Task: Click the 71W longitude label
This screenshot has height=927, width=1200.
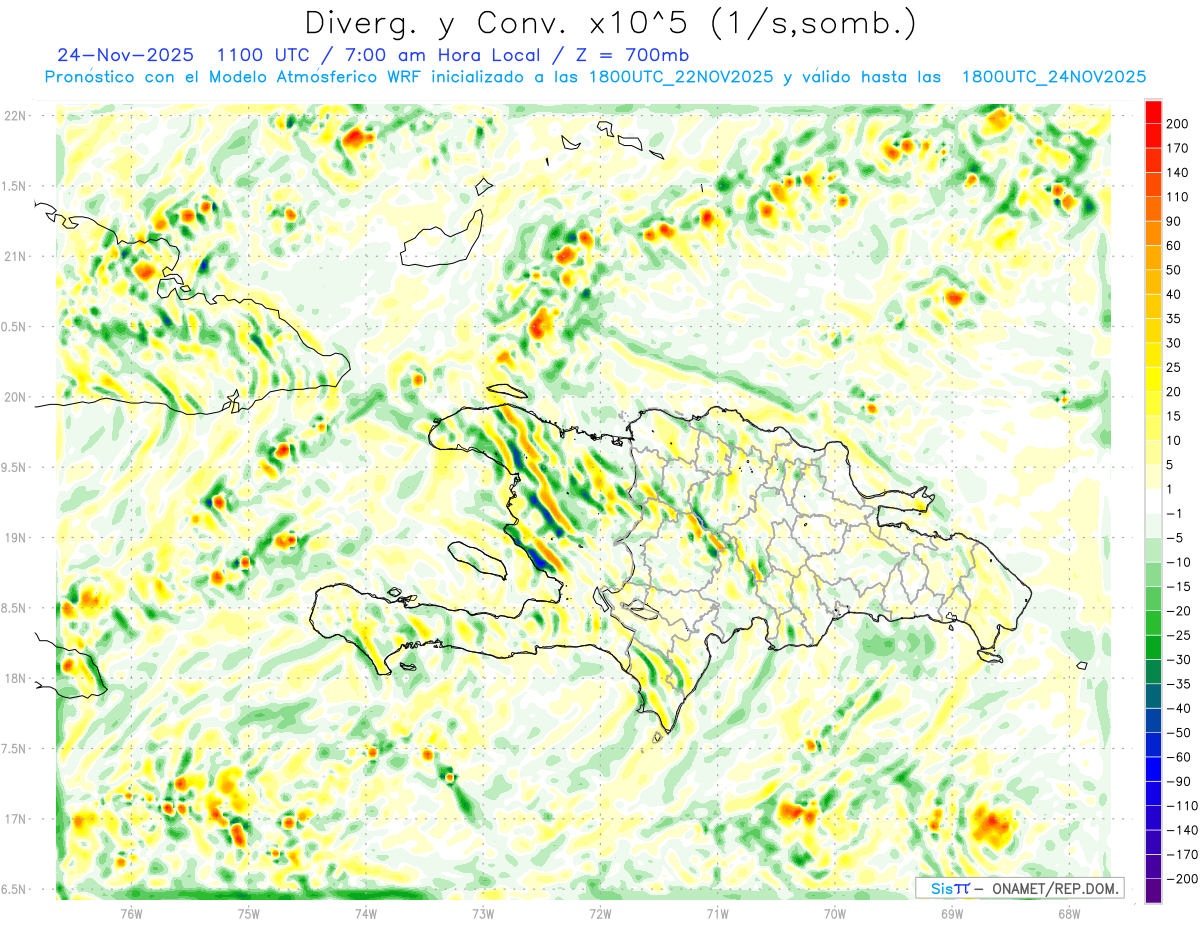Action: 717,914
